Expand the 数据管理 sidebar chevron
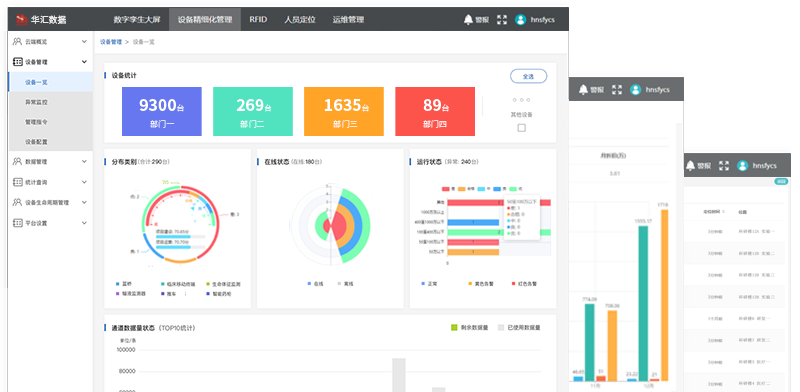Viewport: 800px width, 392px height. [84, 162]
